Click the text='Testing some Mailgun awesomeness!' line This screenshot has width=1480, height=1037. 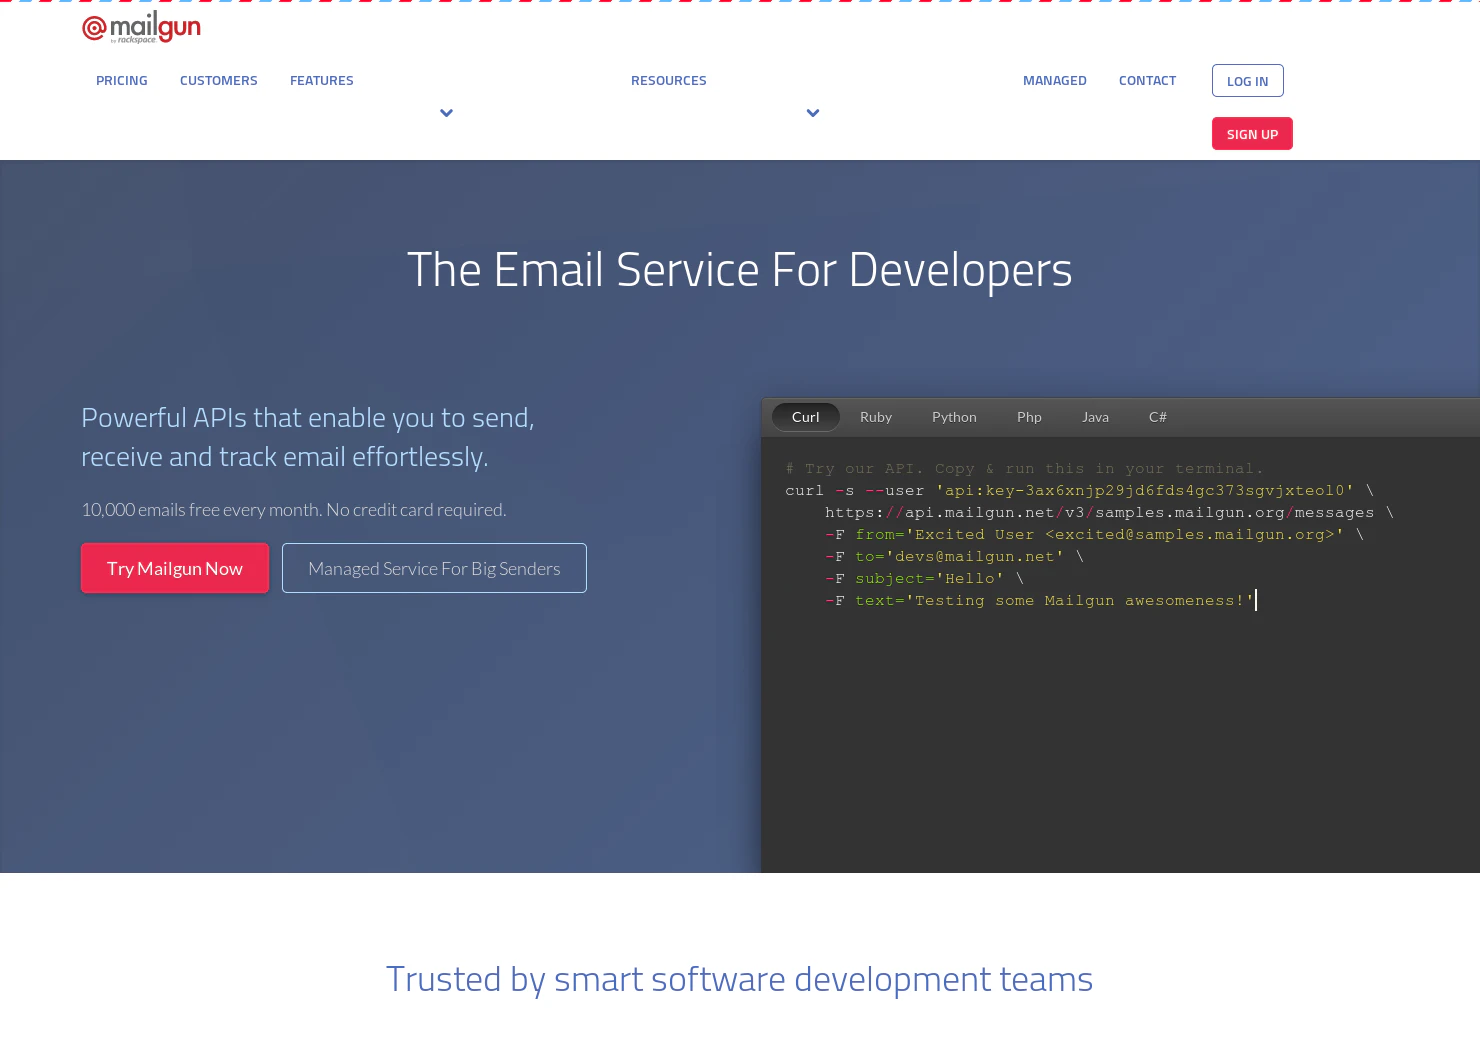(x=1040, y=600)
